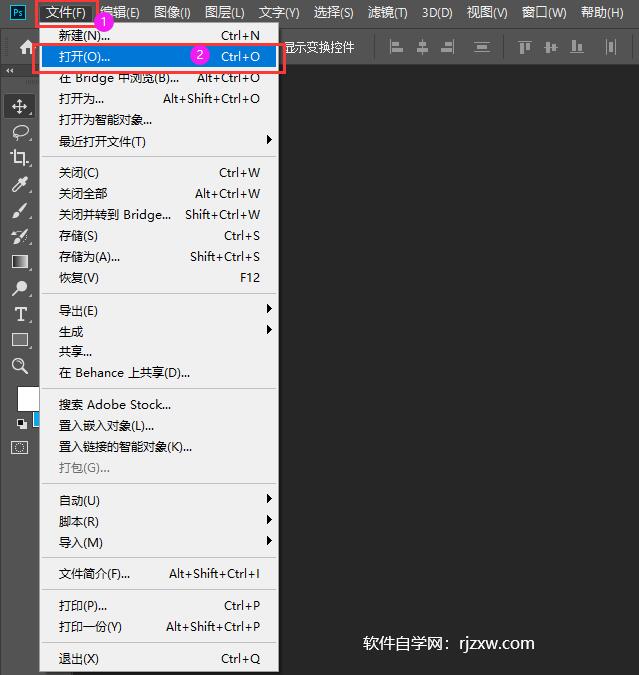This screenshot has height=675, width=639.
Task: Click the vertical distribute spacing icon
Action: pyautogui.click(x=482, y=46)
